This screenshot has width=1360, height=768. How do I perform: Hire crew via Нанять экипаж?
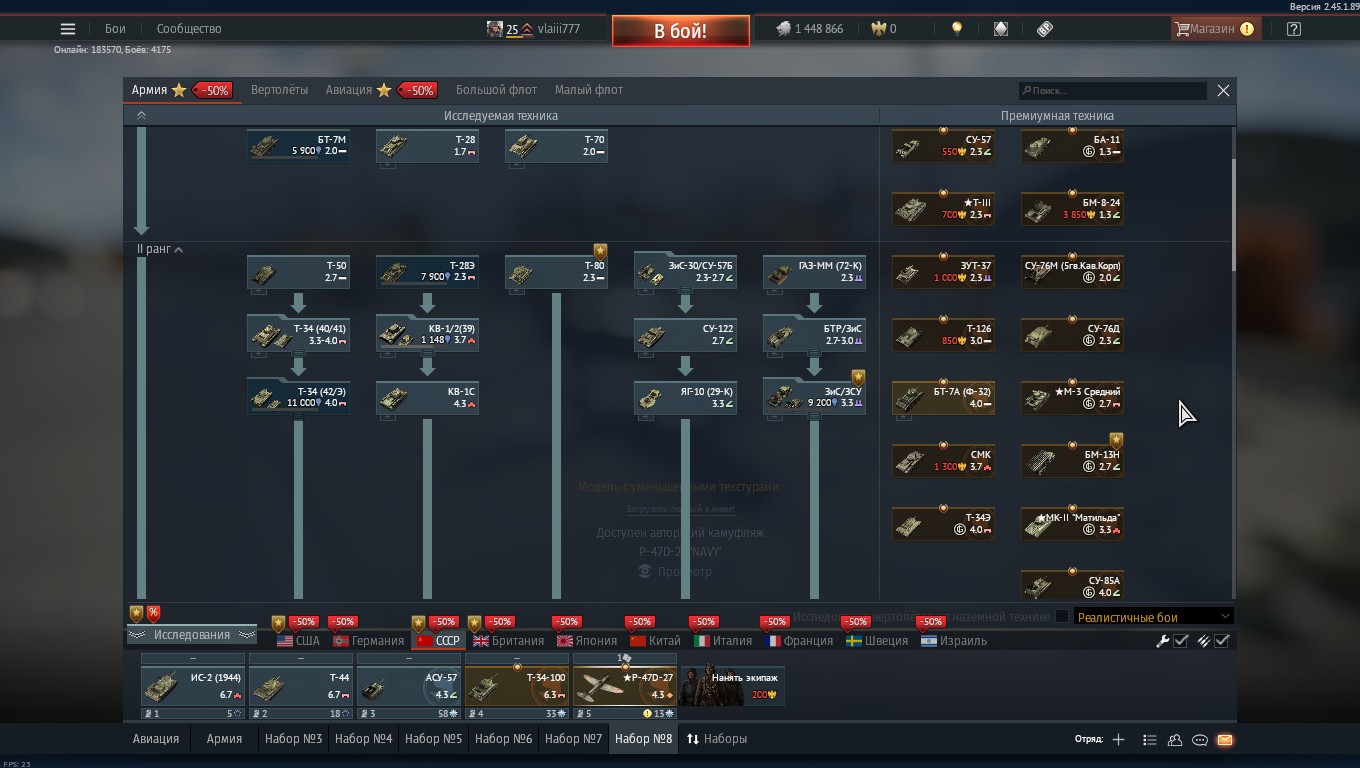point(733,686)
